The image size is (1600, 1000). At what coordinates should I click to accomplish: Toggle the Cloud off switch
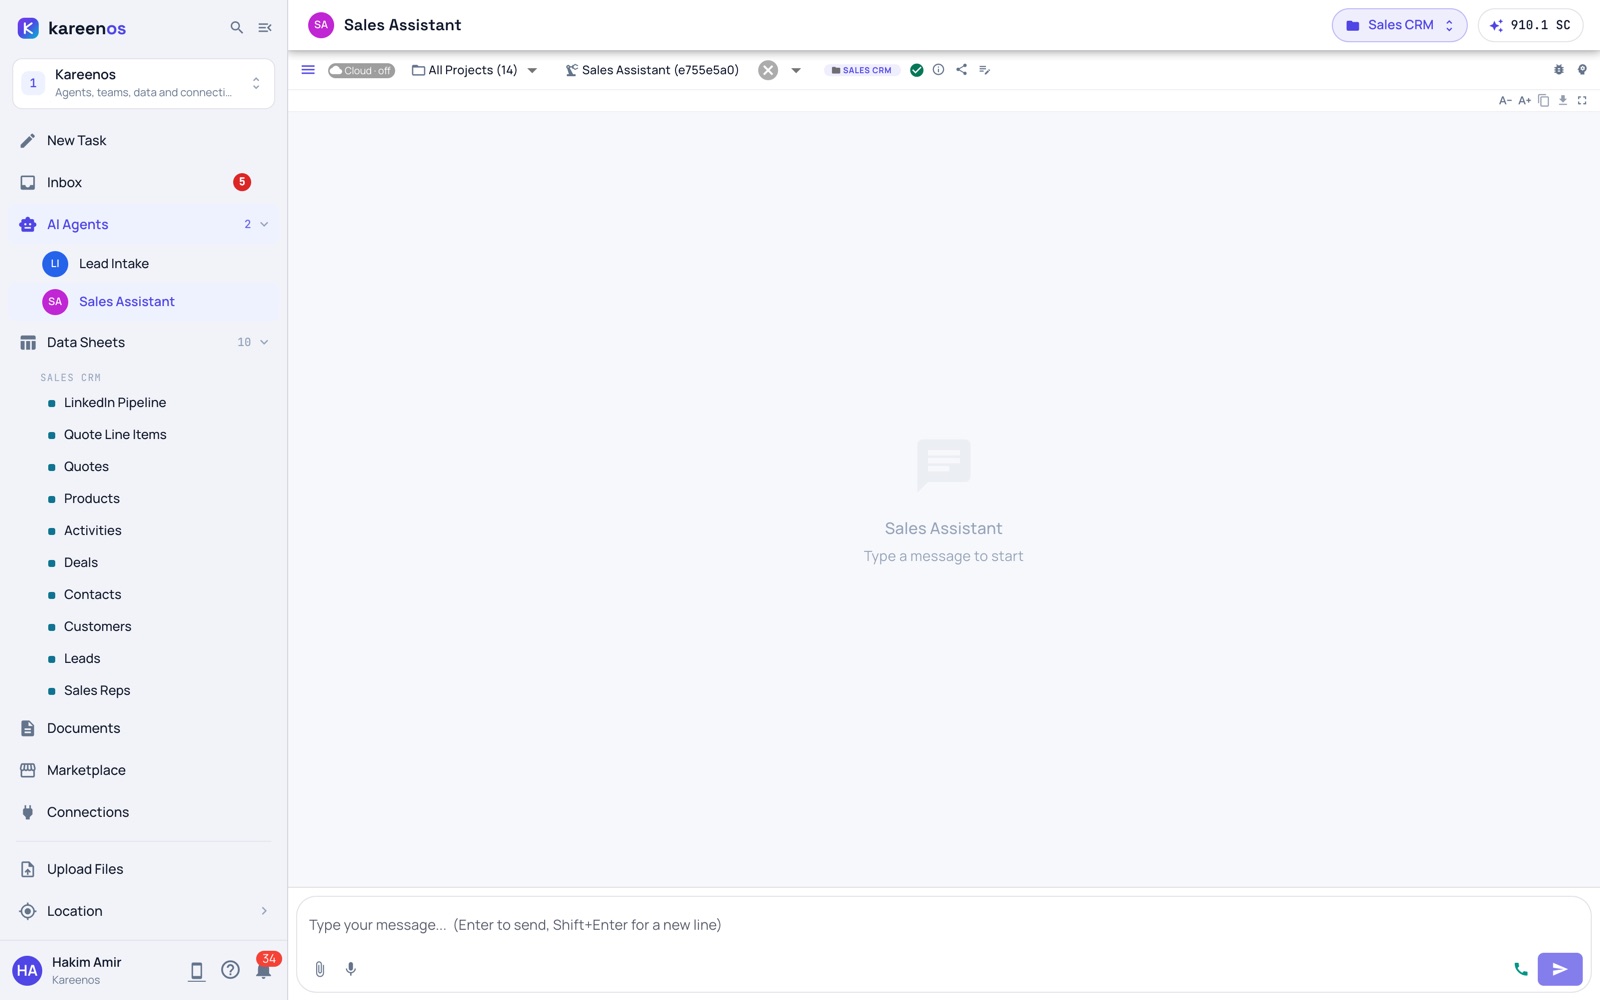pyautogui.click(x=361, y=70)
